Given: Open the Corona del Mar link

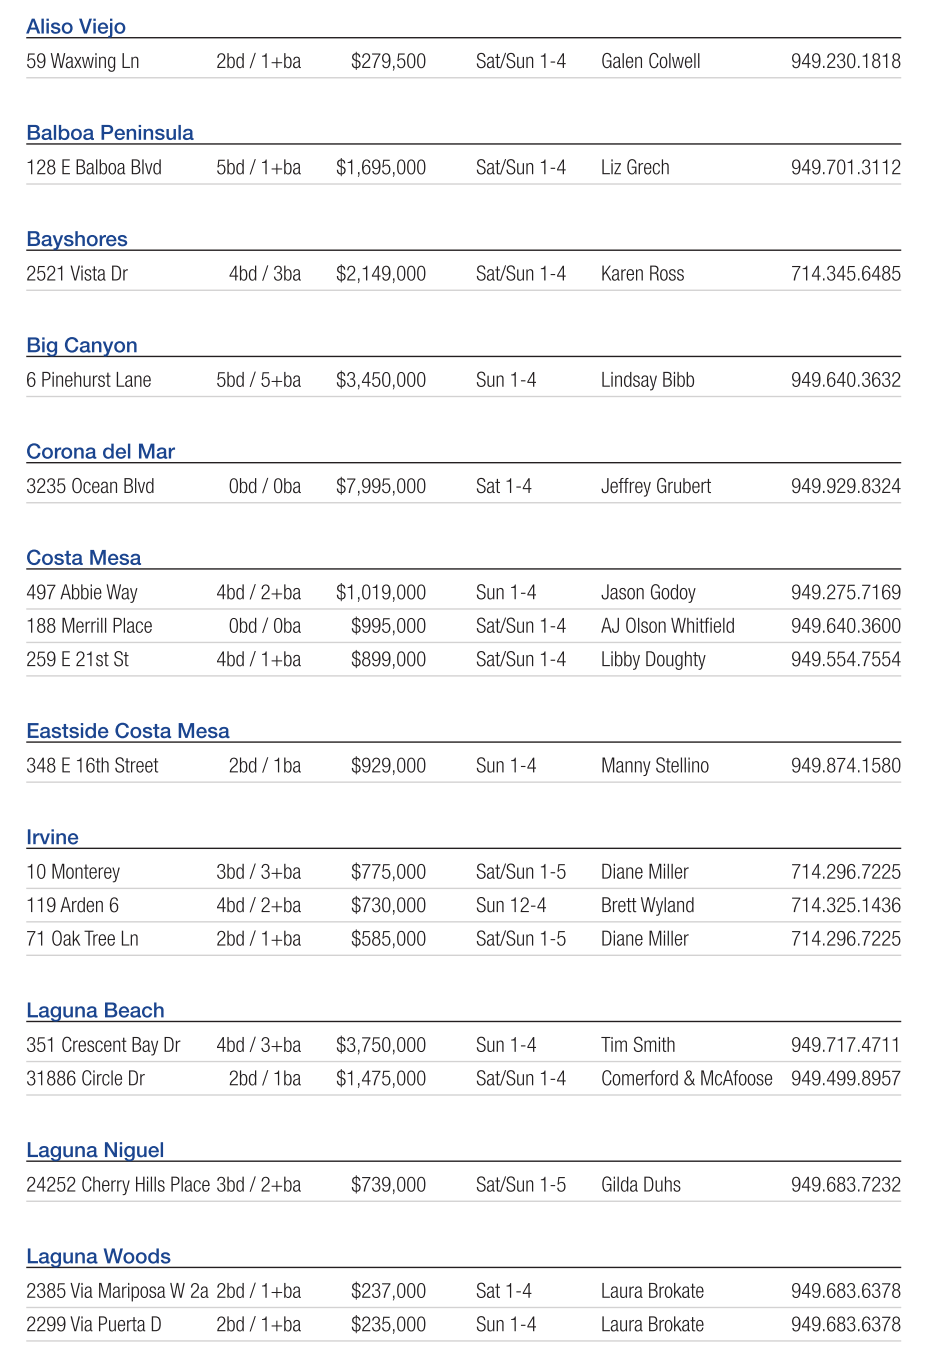Looking at the screenshot, I should coord(100,451).
